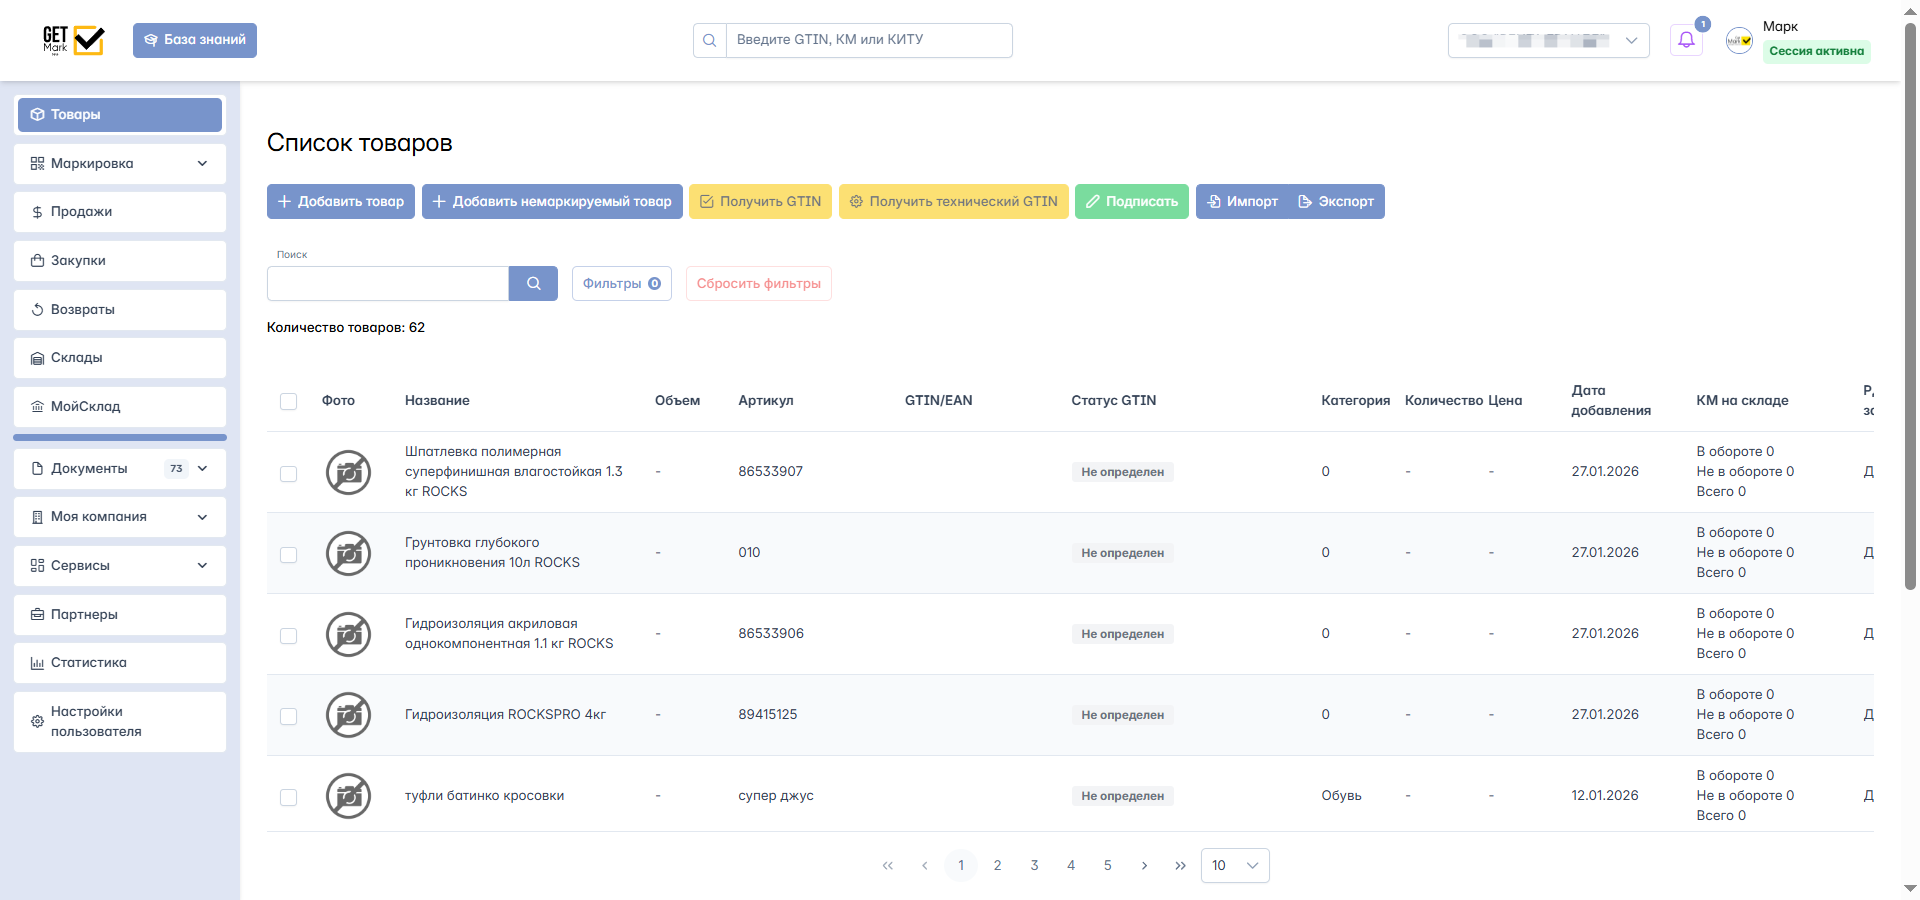Click the user avatar icon

point(1739,41)
